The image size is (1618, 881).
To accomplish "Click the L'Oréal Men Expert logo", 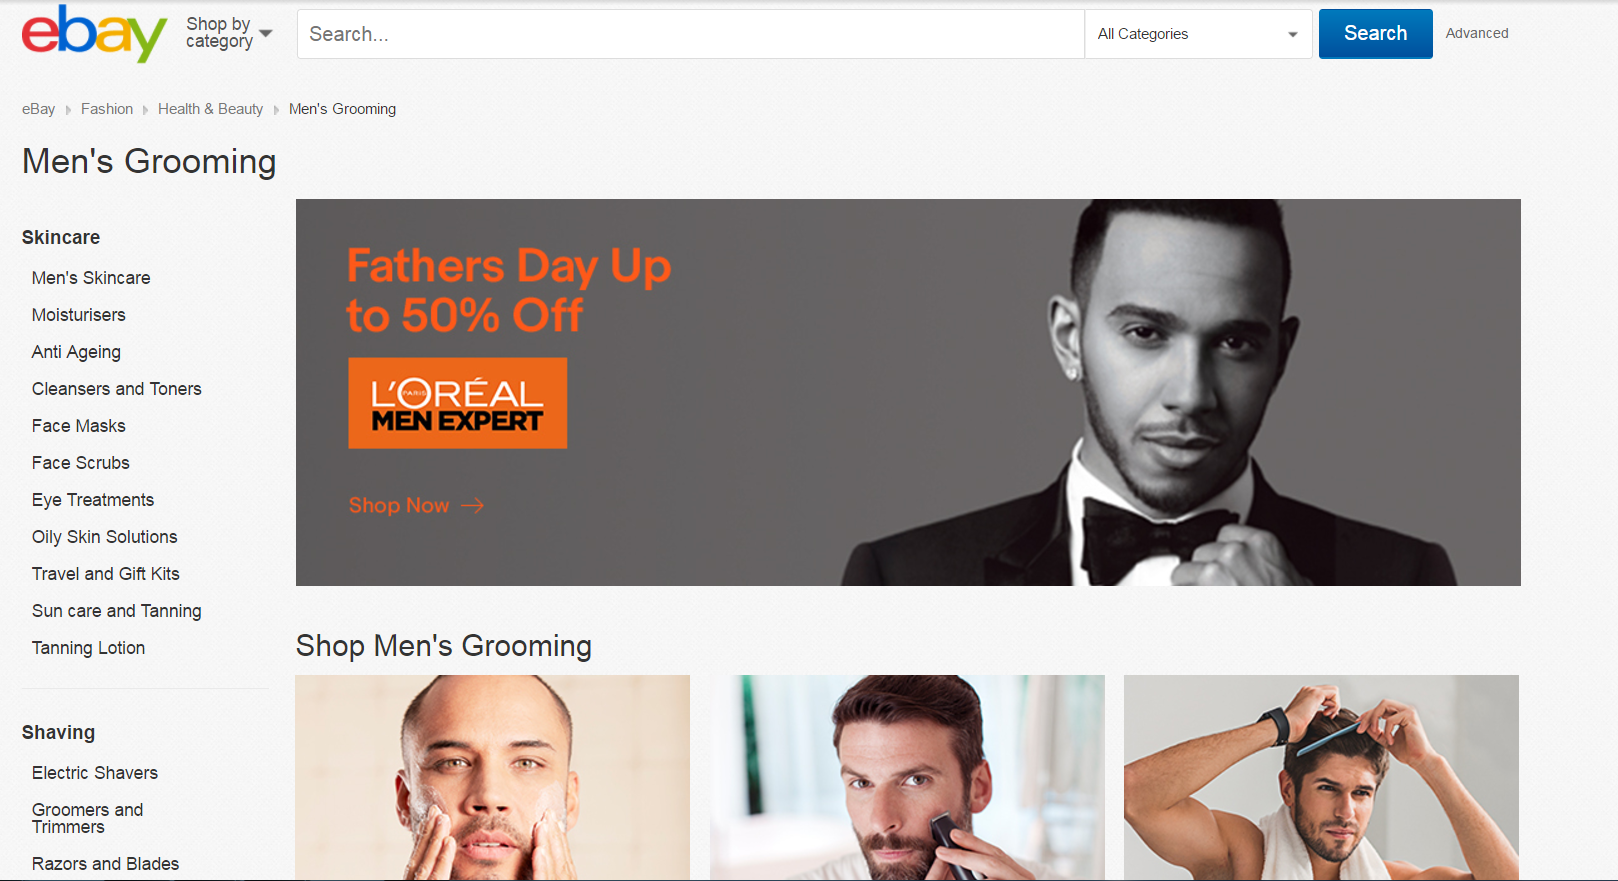I will click(457, 403).
